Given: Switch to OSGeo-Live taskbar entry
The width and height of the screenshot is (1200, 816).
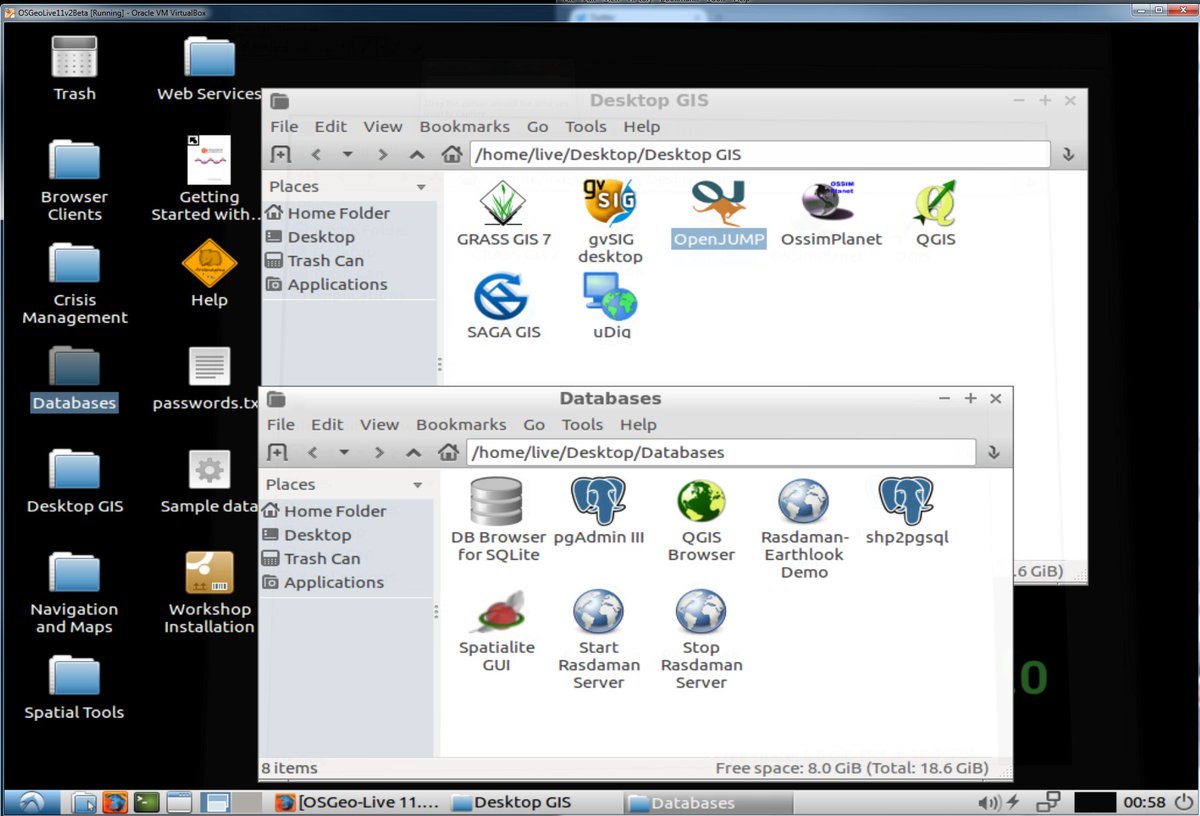Looking at the screenshot, I should coord(358,802).
